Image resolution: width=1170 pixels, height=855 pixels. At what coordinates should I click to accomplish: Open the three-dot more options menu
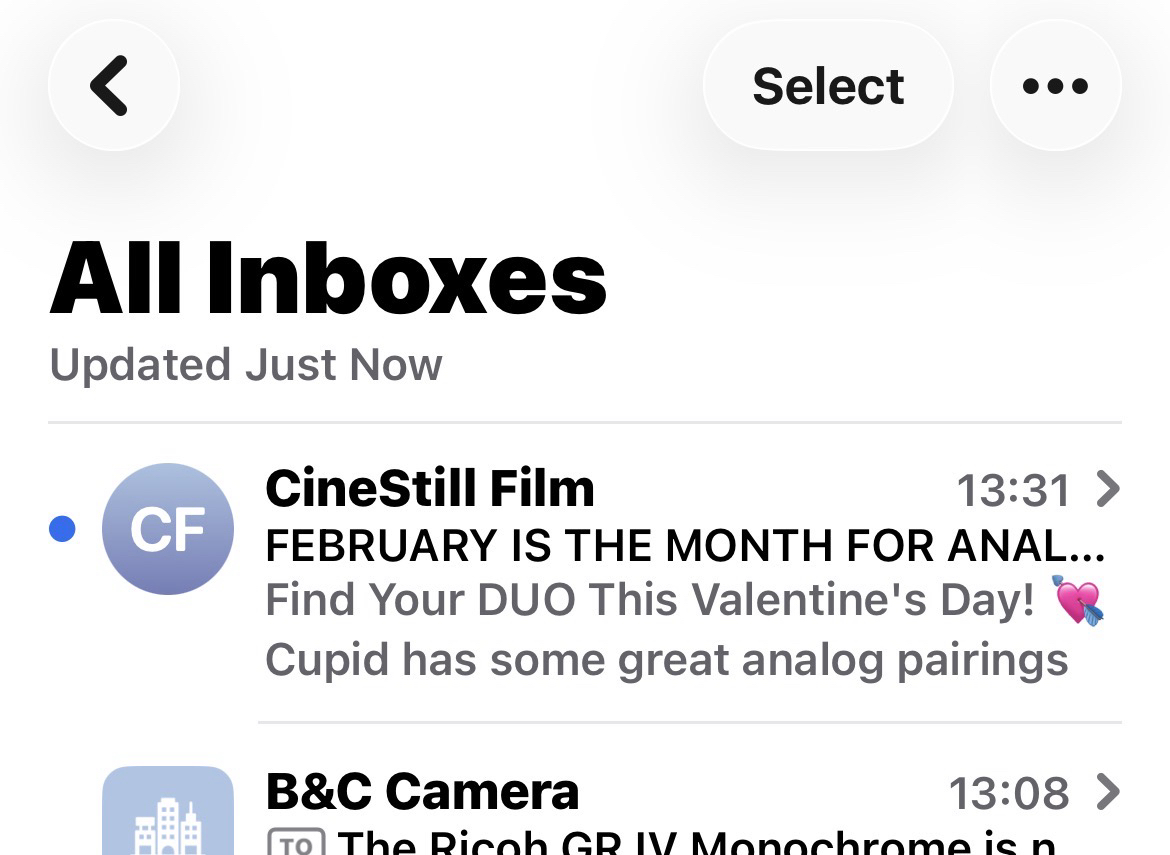click(x=1055, y=86)
